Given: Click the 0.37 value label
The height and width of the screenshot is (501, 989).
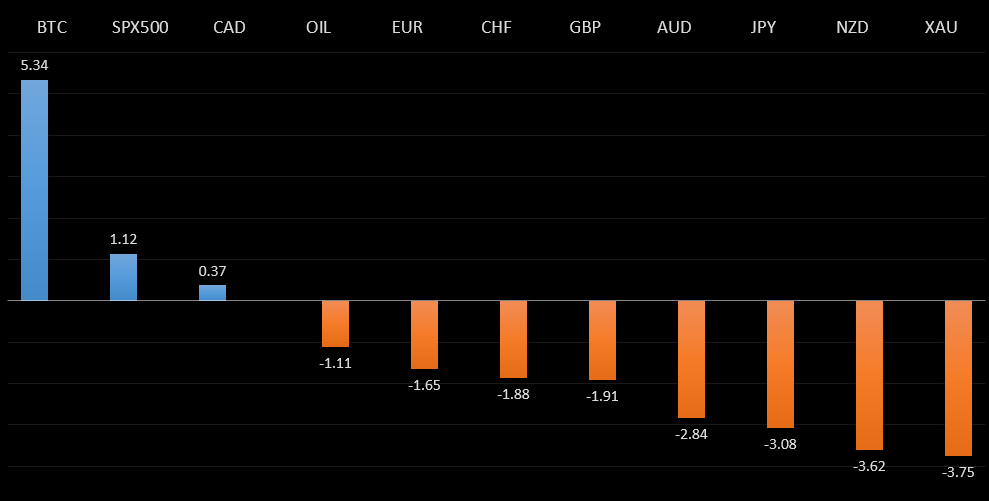Looking at the screenshot, I should [x=212, y=270].
